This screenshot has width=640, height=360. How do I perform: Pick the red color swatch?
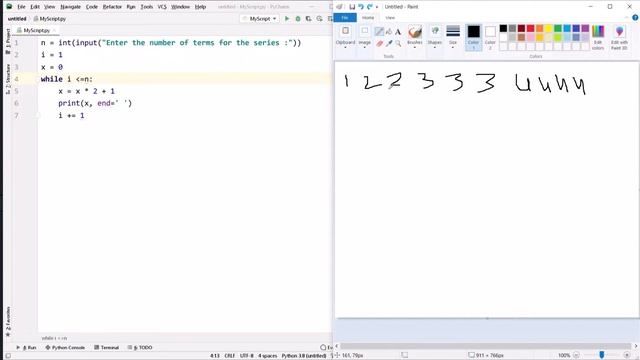click(x=531, y=28)
